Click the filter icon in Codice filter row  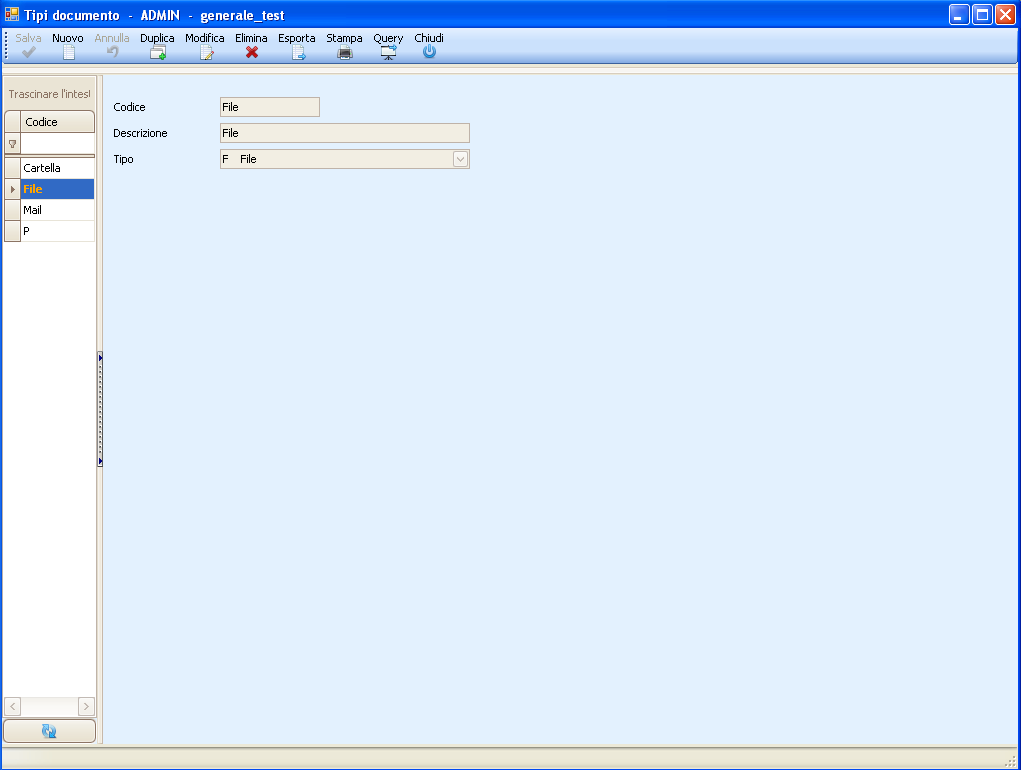tap(12, 144)
